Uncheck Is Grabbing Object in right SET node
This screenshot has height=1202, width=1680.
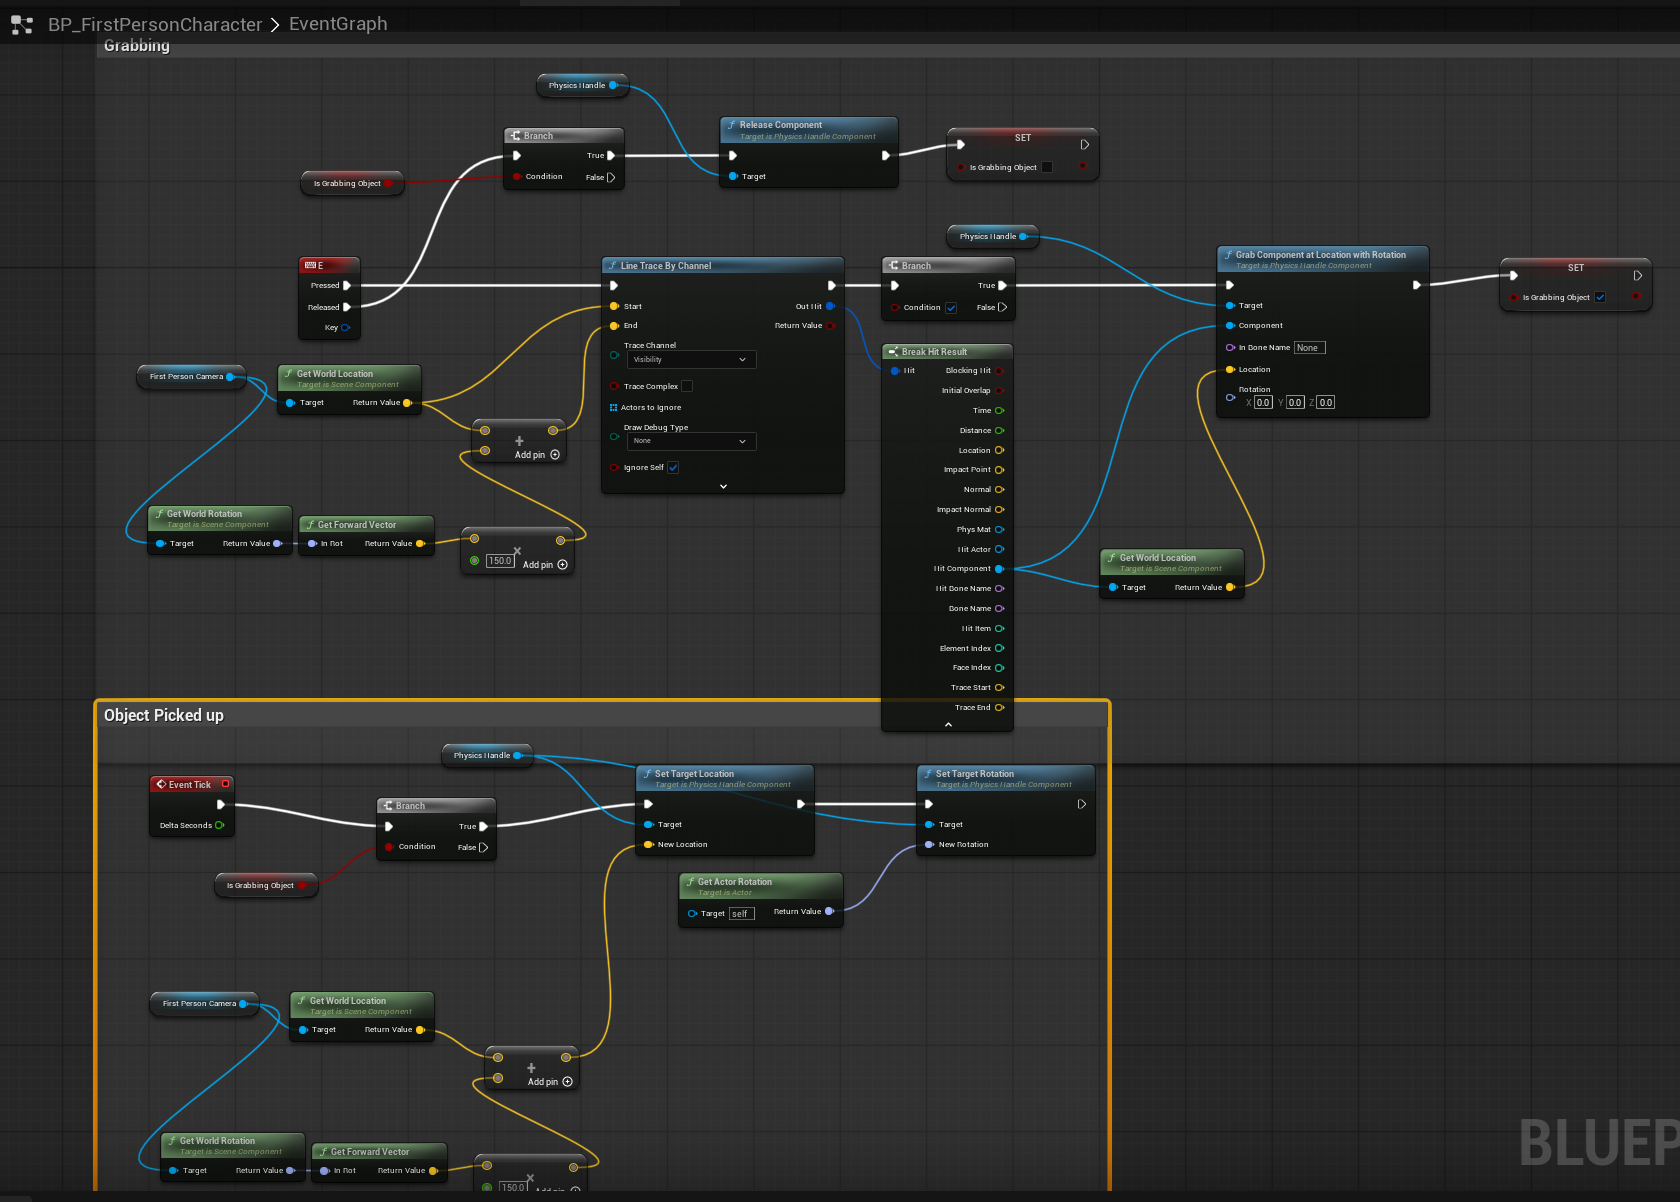tap(1600, 297)
